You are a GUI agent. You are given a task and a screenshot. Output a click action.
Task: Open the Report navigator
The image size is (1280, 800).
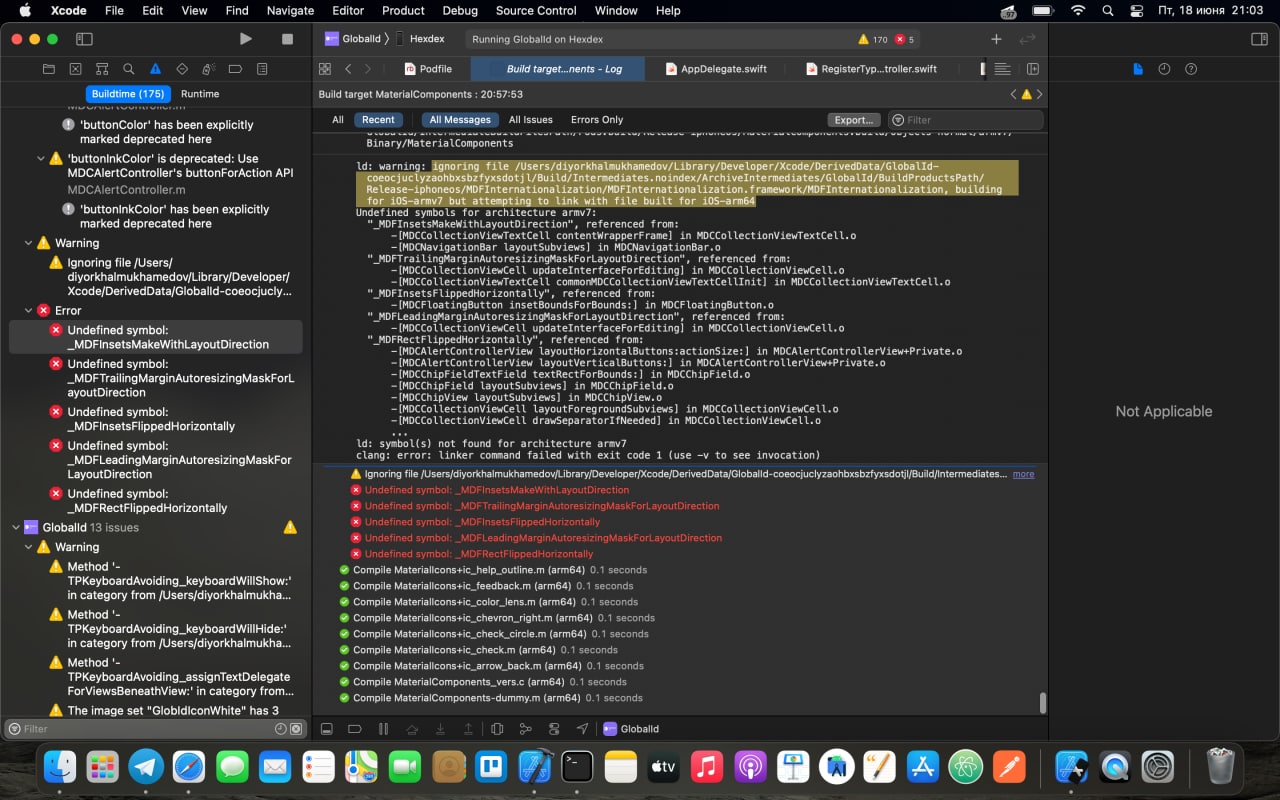tap(262, 69)
